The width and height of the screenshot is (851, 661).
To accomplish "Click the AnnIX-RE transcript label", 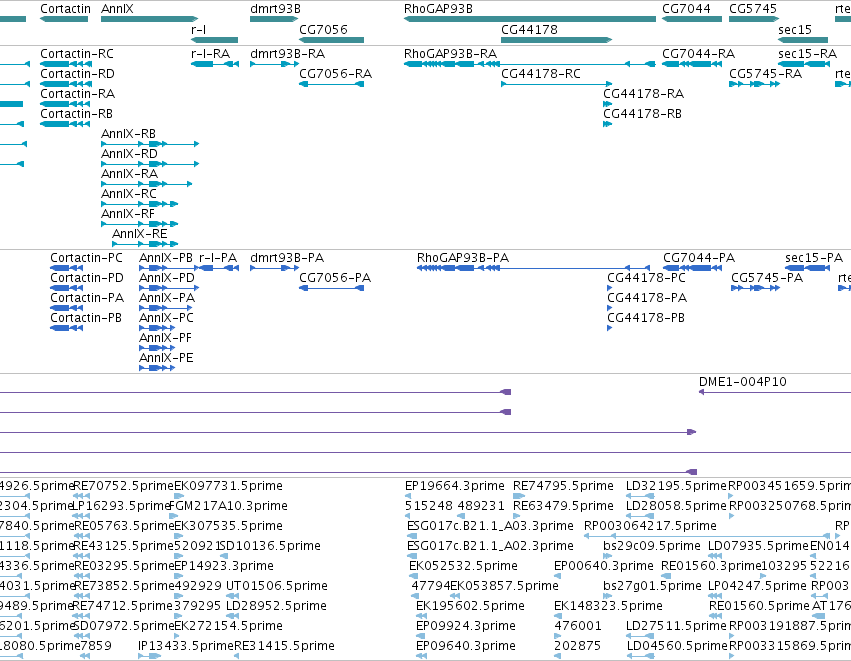I will 139,234.
